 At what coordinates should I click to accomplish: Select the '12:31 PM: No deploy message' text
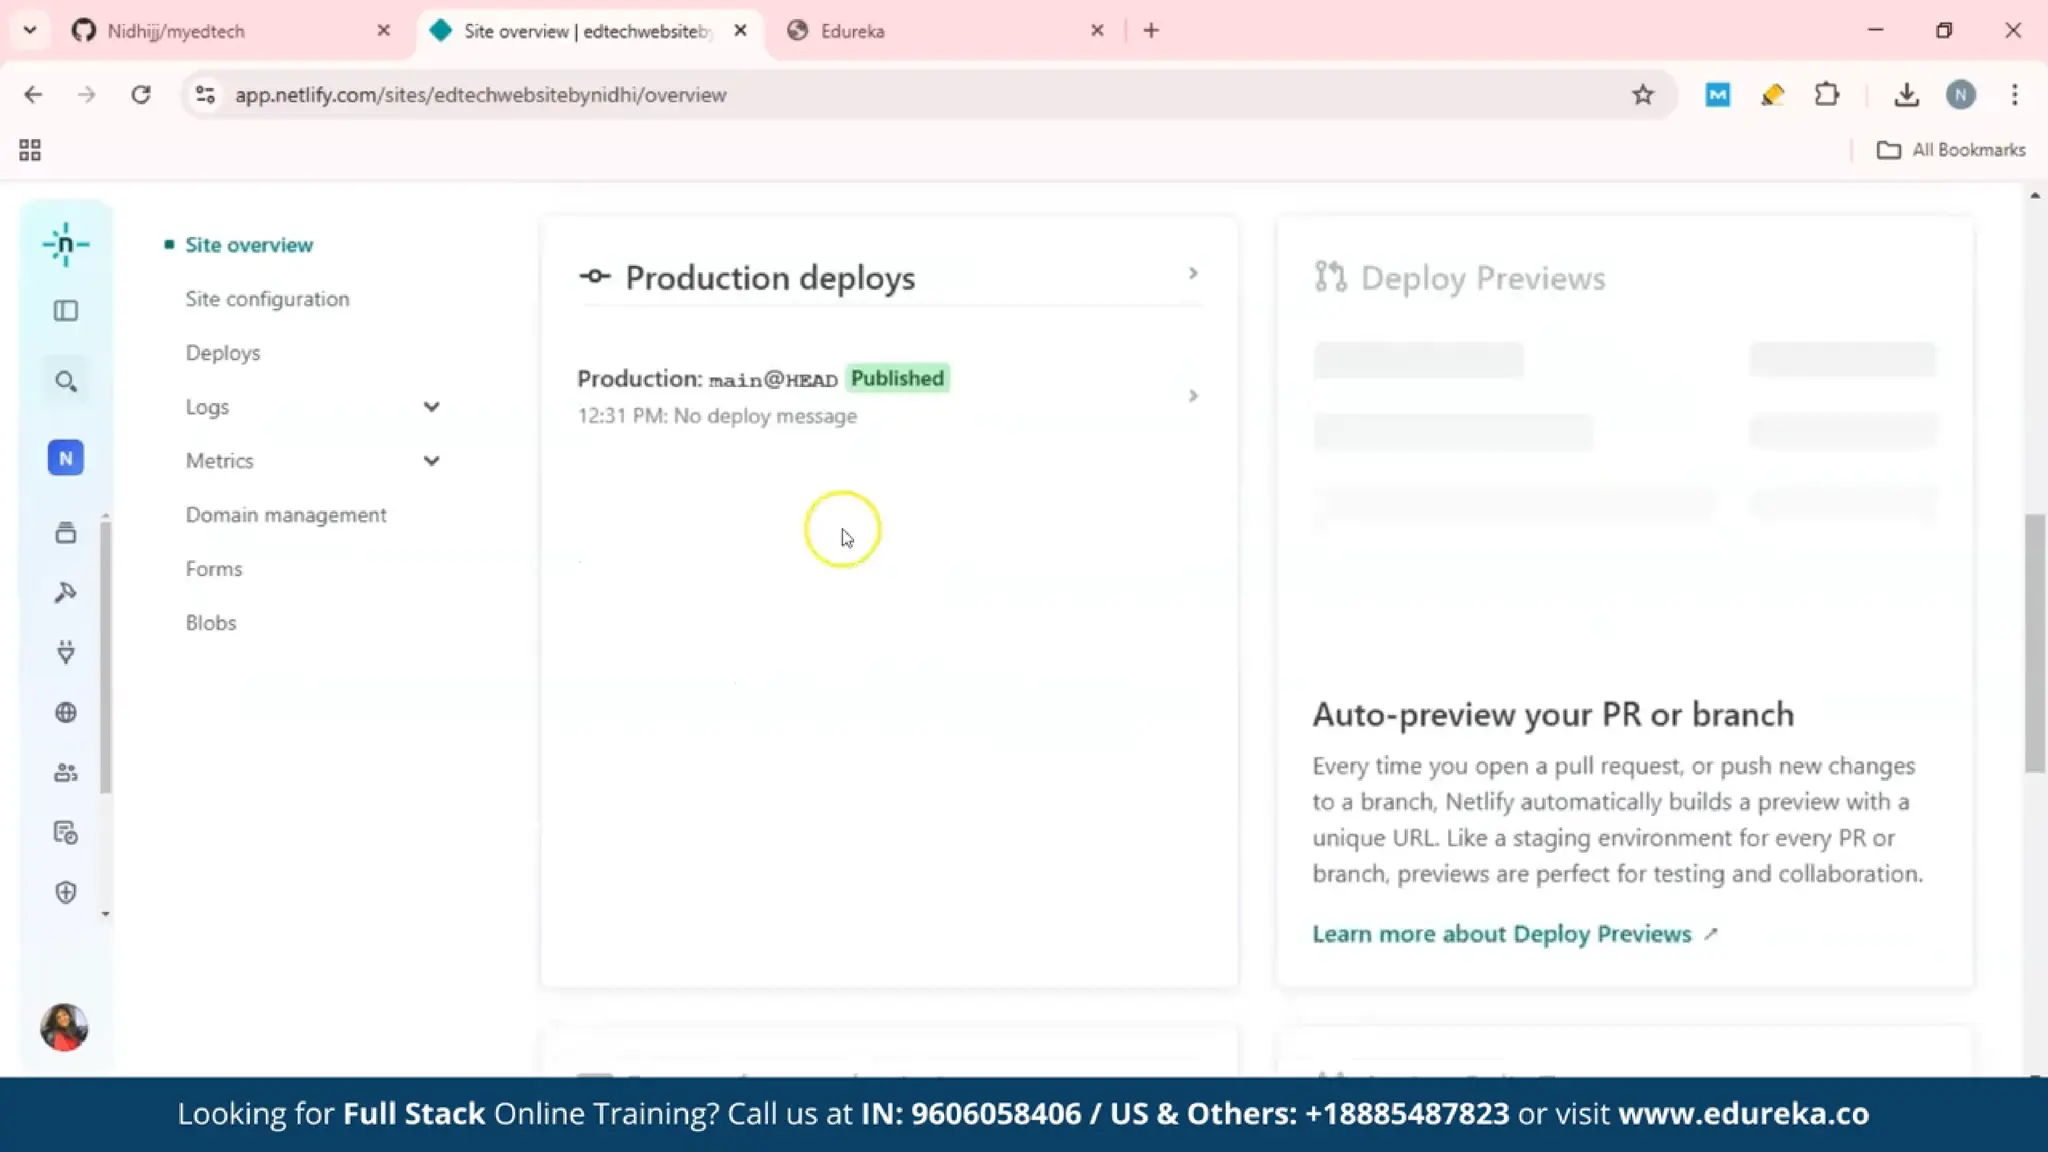pyautogui.click(x=717, y=416)
